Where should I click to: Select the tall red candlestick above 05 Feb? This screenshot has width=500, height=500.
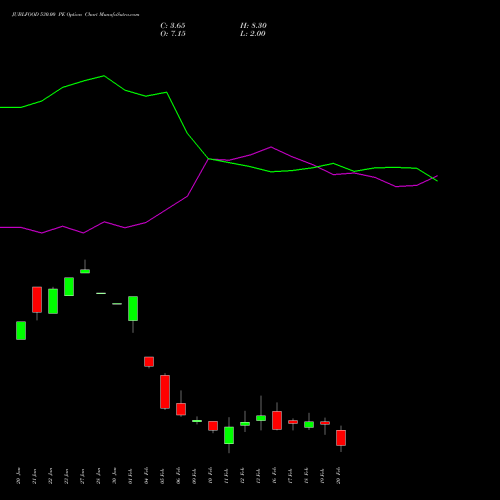[165, 392]
